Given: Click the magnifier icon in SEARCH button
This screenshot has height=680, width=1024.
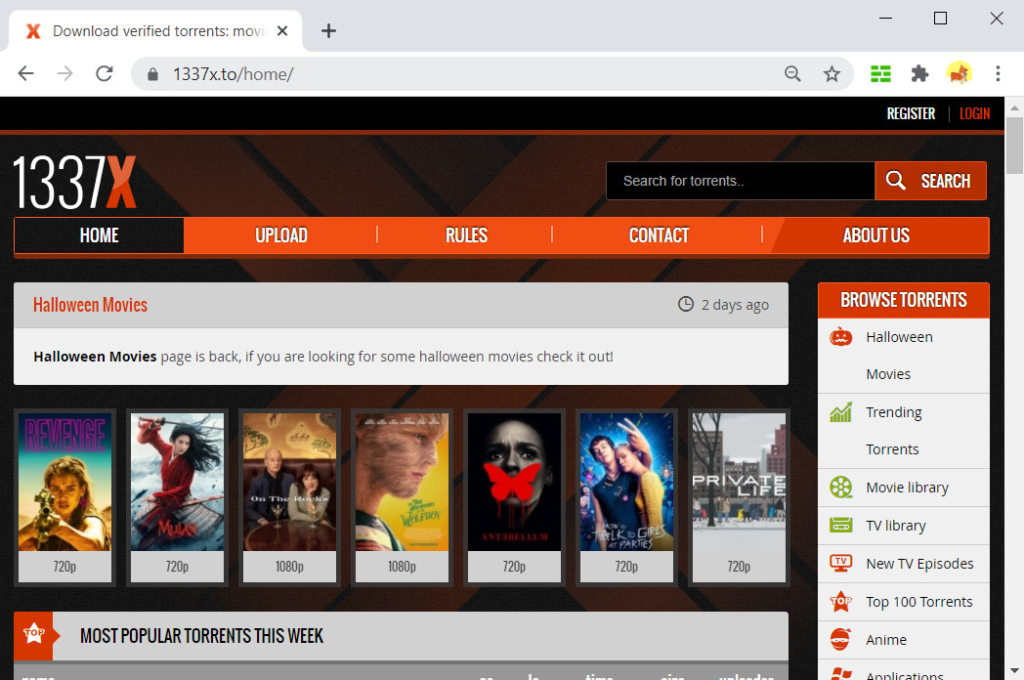Looking at the screenshot, I should pos(895,180).
